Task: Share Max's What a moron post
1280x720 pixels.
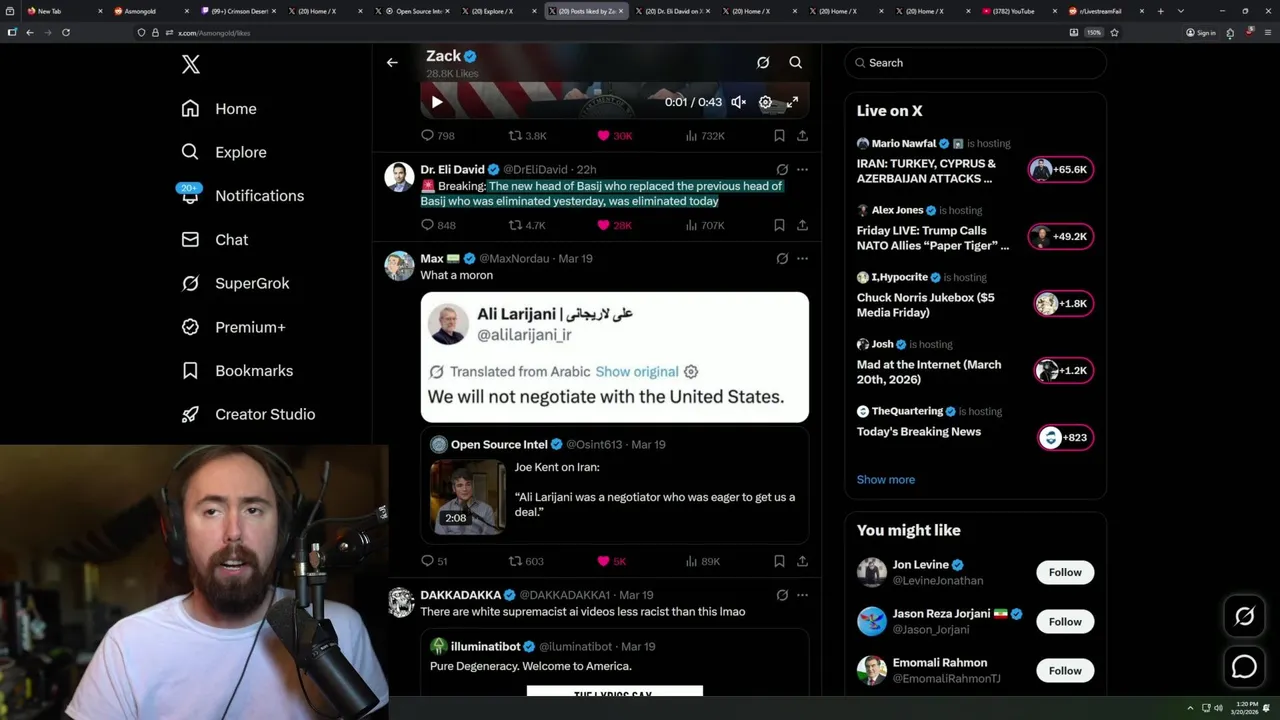Action: tap(802, 562)
